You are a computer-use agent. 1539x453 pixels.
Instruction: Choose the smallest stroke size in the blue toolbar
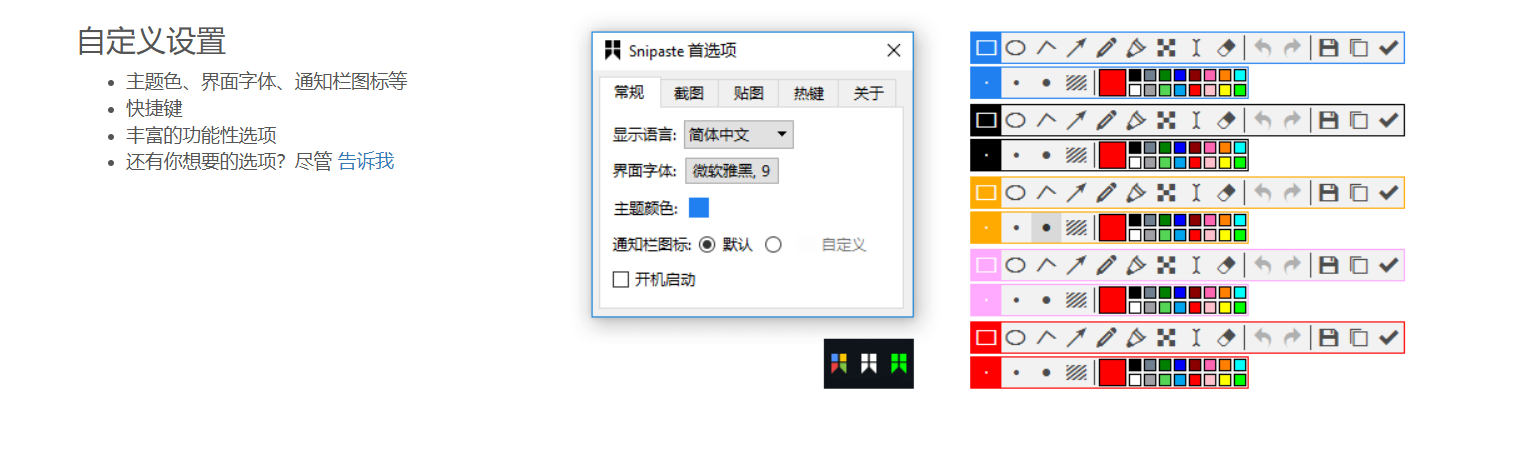[986, 83]
